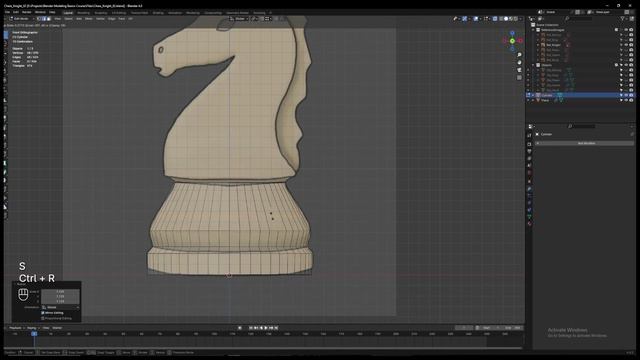Toggle viewport gizmos icon
The height and width of the screenshot is (360, 640).
tap(464, 19)
